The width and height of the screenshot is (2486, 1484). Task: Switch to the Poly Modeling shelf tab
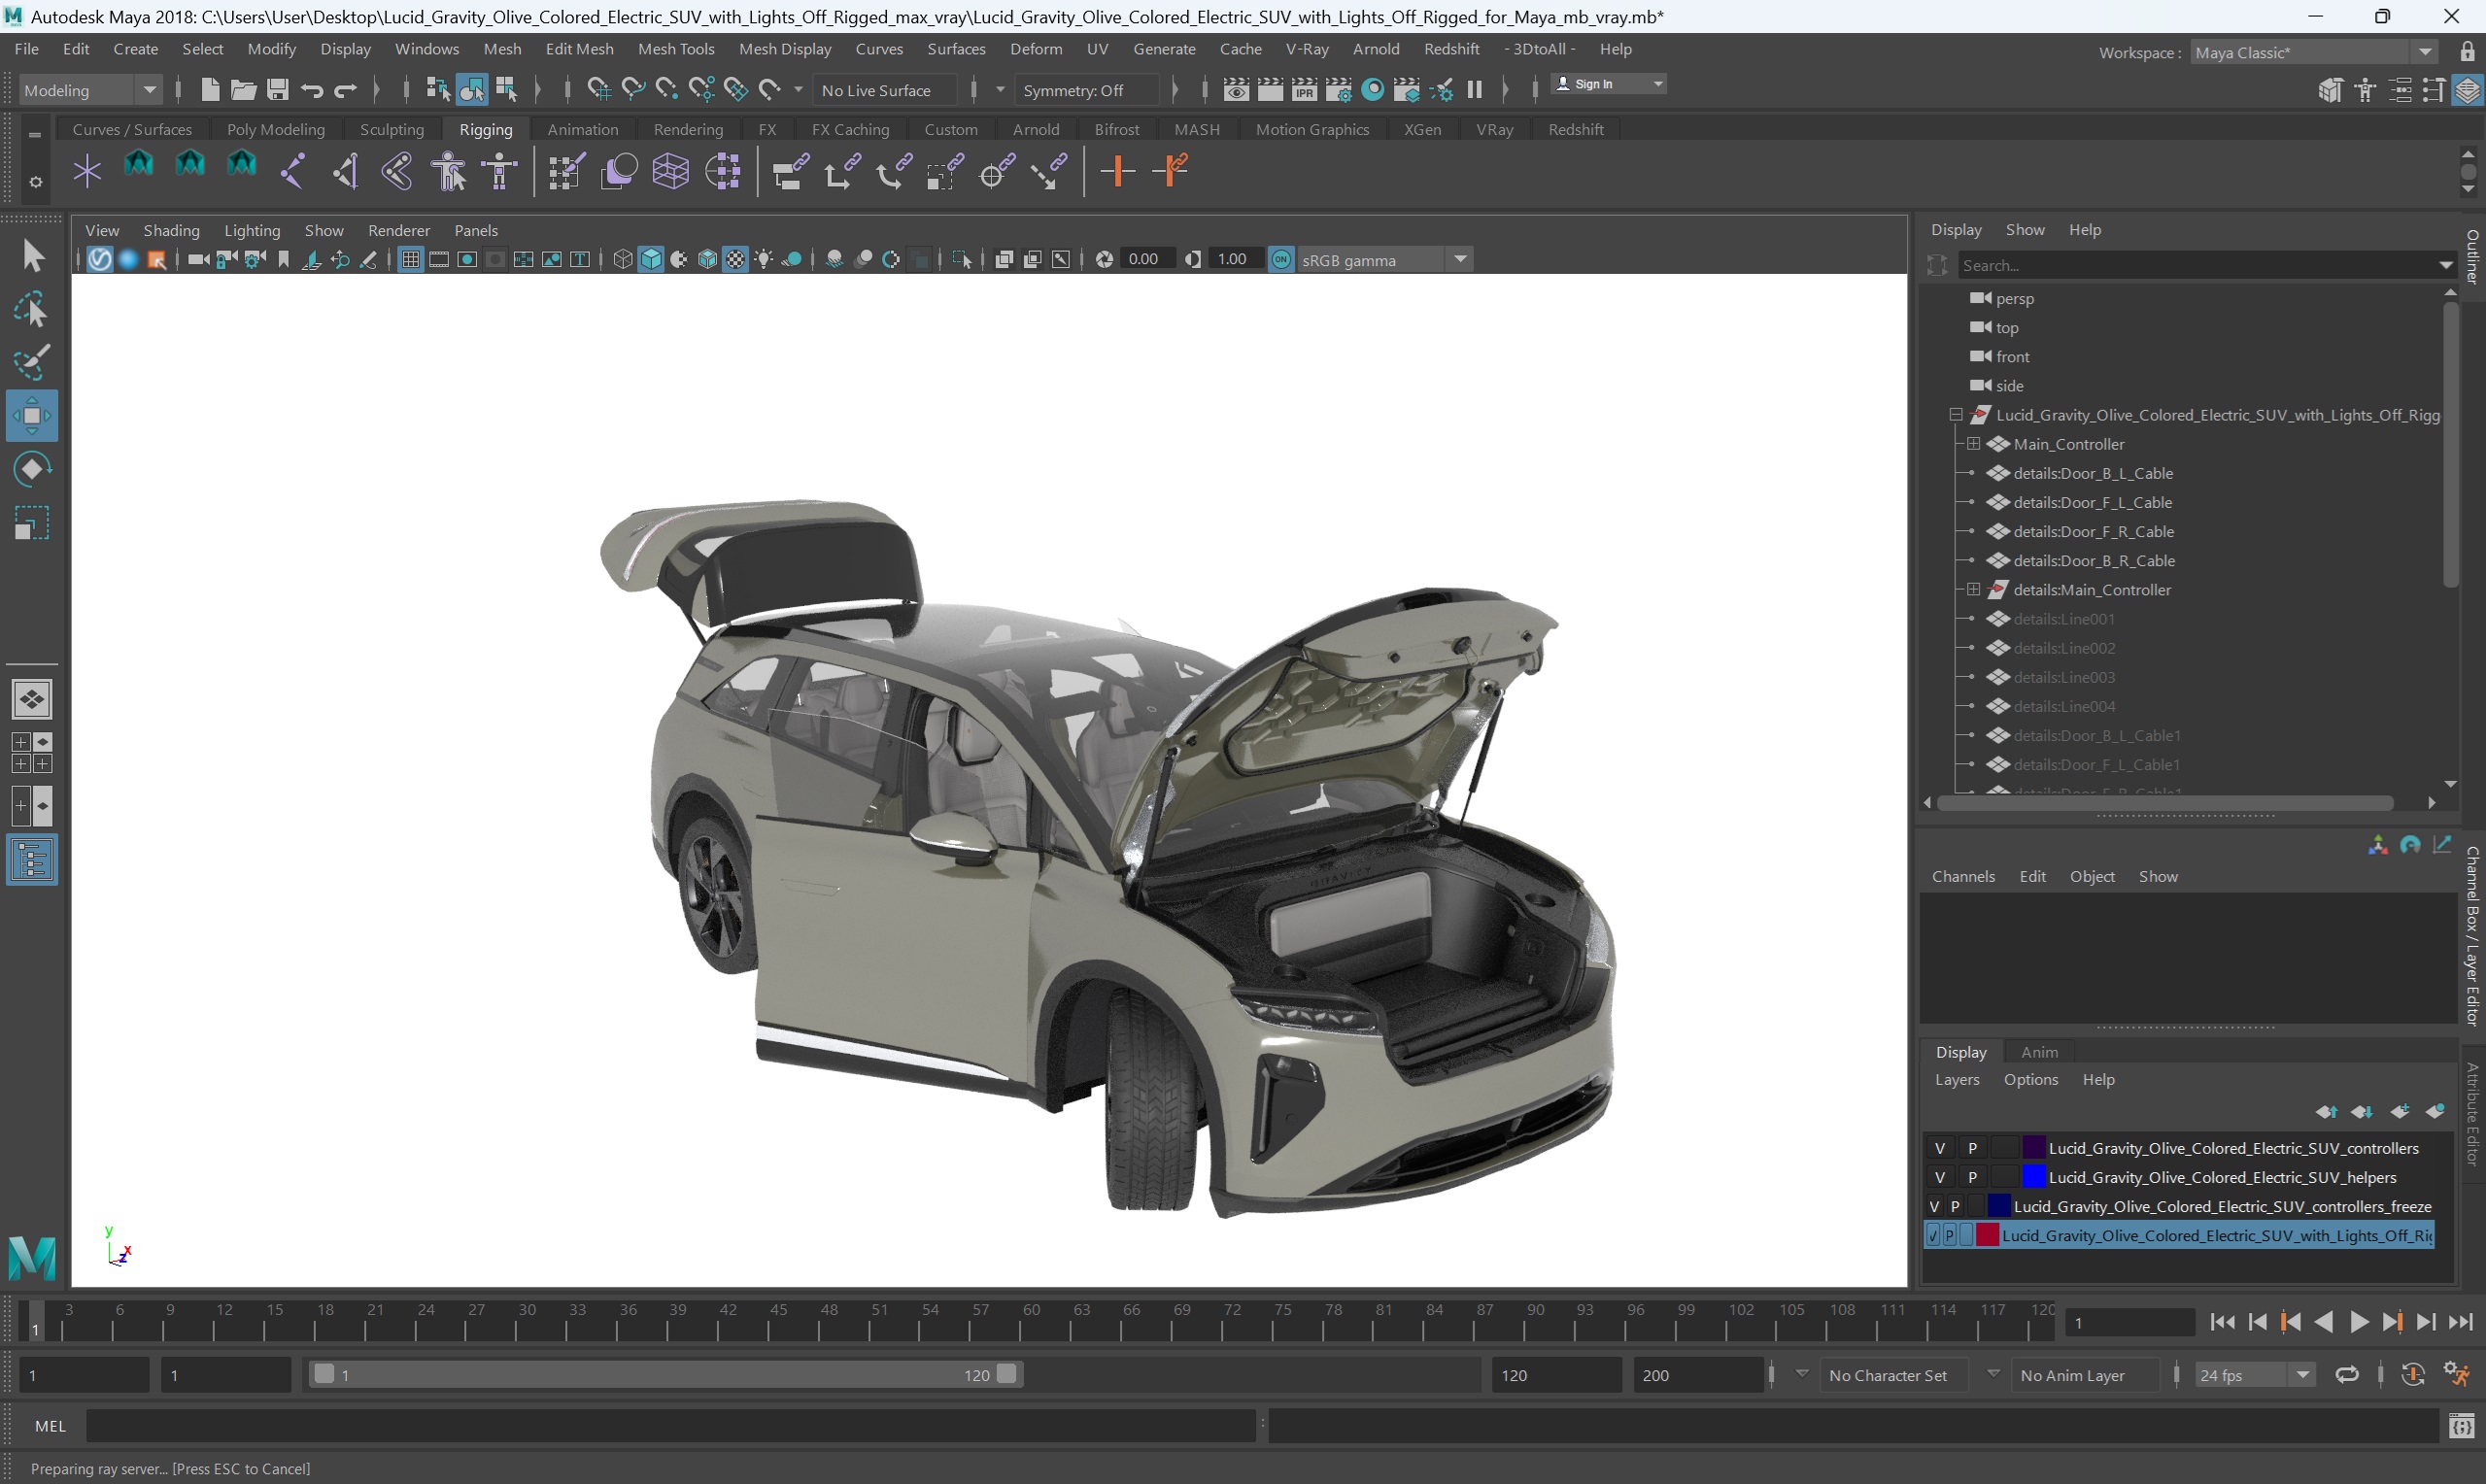276,130
